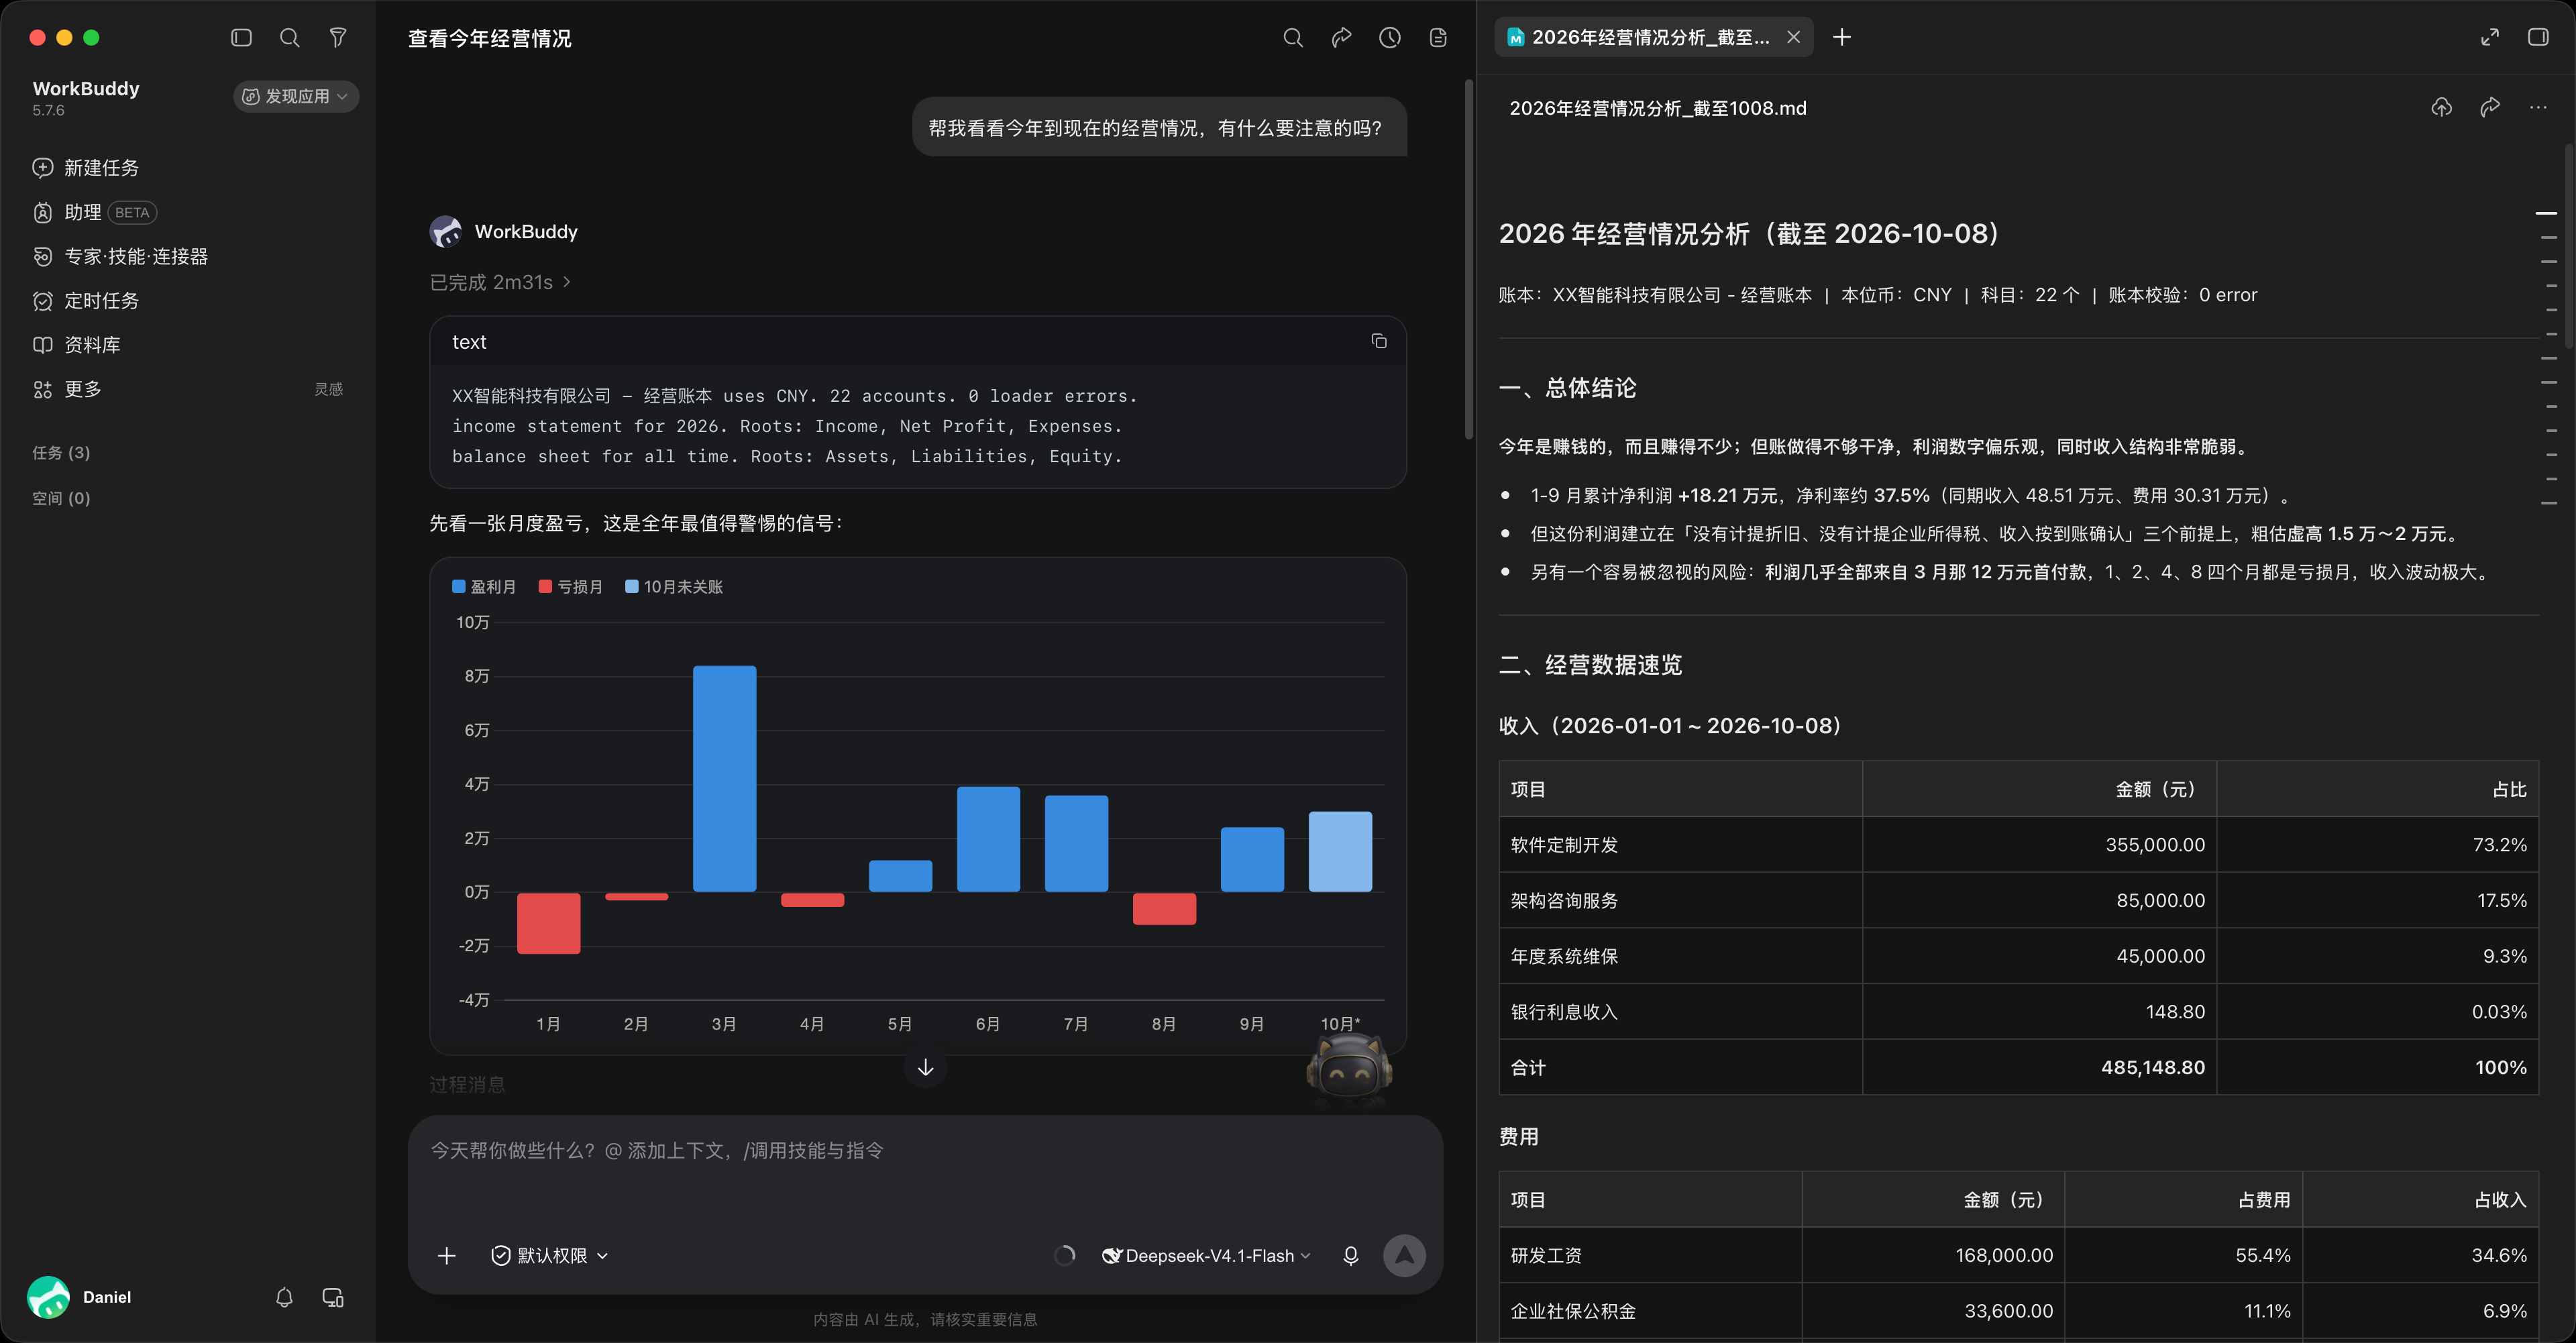Open the notes file icon in chat header
Image resolution: width=2576 pixels, height=1343 pixels.
click(x=1438, y=38)
